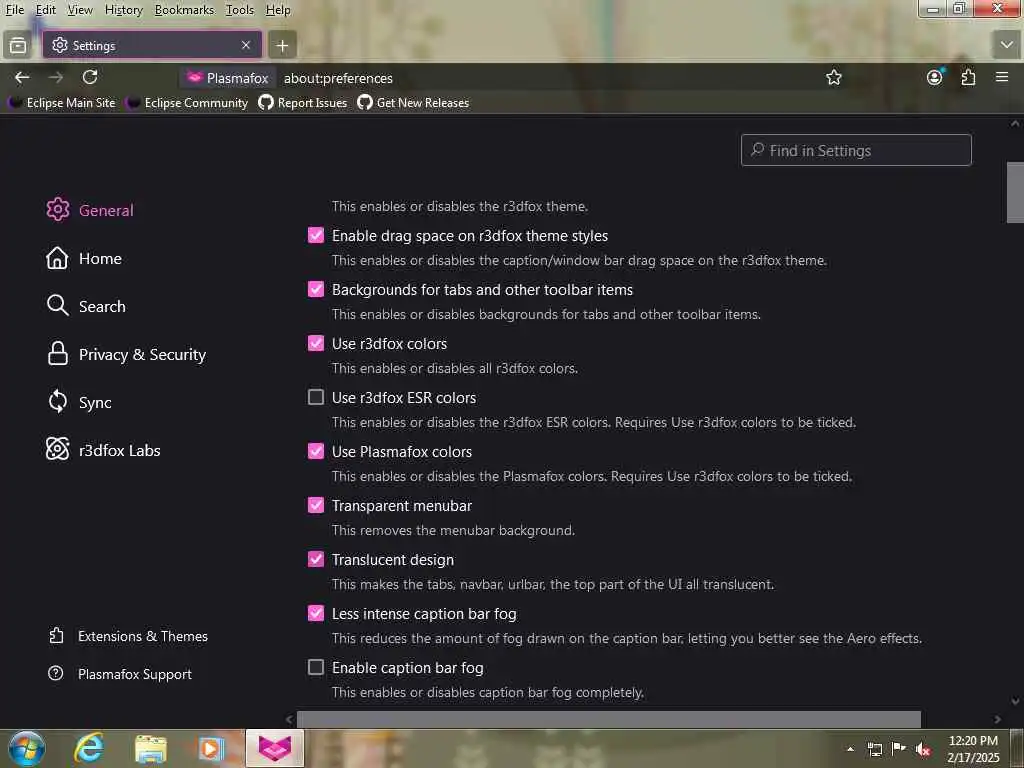The height and width of the screenshot is (768, 1024).
Task: Disable Transparent menubar checkbox
Action: point(315,505)
